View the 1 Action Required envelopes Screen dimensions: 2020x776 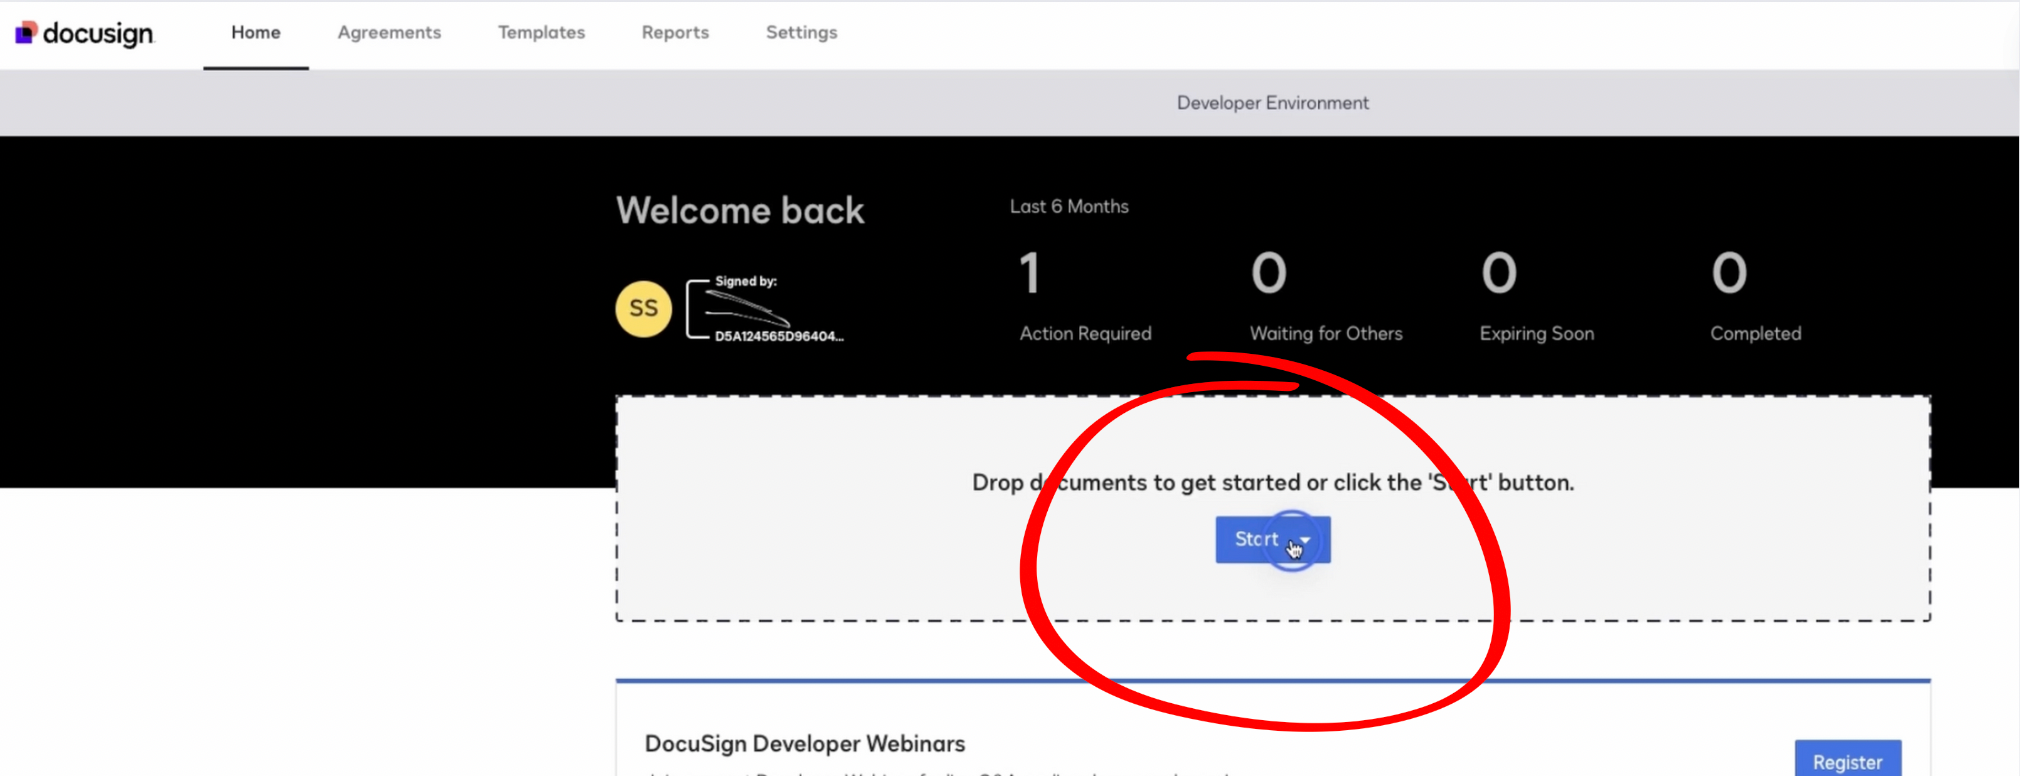point(1085,296)
